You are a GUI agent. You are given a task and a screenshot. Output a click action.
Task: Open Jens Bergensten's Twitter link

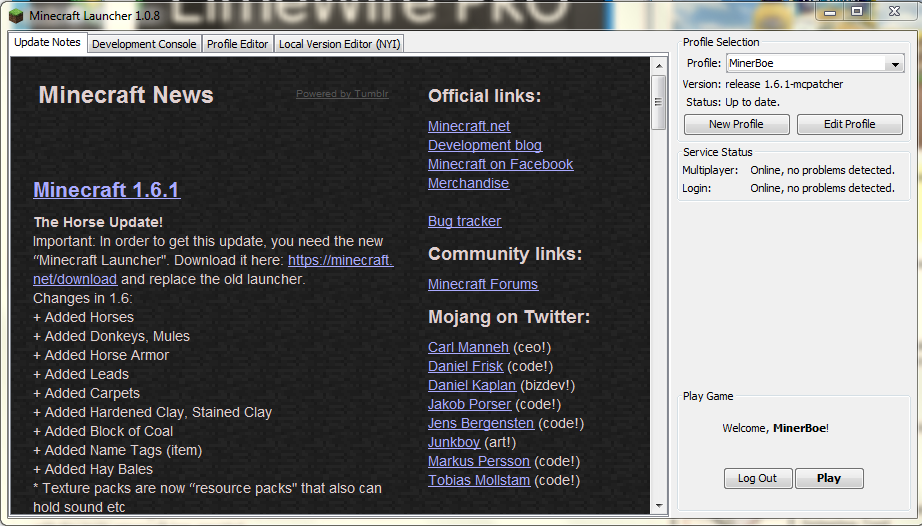coord(480,423)
